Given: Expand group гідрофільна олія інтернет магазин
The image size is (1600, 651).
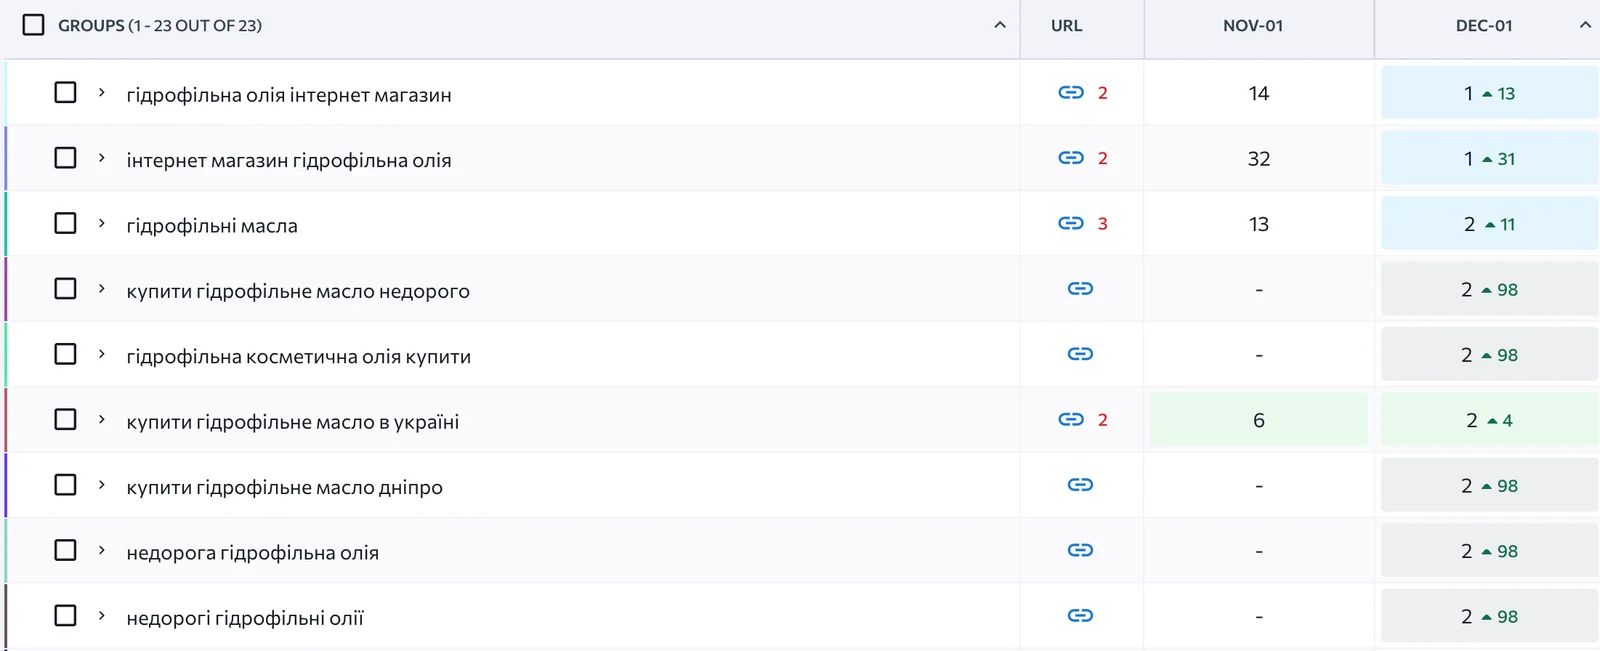Looking at the screenshot, I should [x=101, y=93].
